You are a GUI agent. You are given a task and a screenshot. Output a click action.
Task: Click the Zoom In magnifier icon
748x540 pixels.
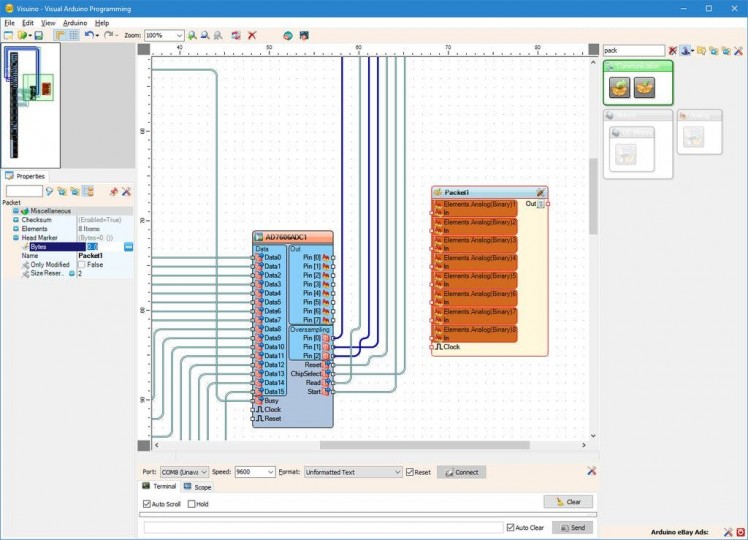pyautogui.click(x=192, y=35)
